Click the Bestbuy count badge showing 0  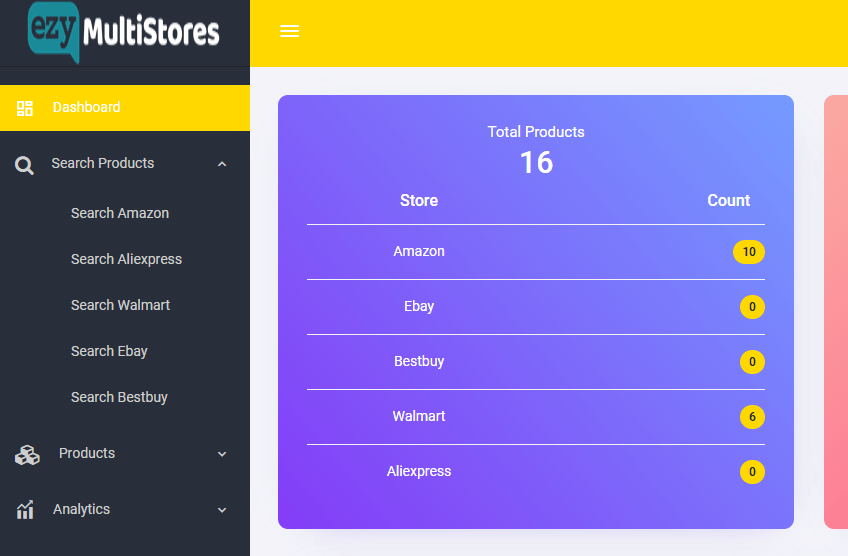tap(752, 362)
